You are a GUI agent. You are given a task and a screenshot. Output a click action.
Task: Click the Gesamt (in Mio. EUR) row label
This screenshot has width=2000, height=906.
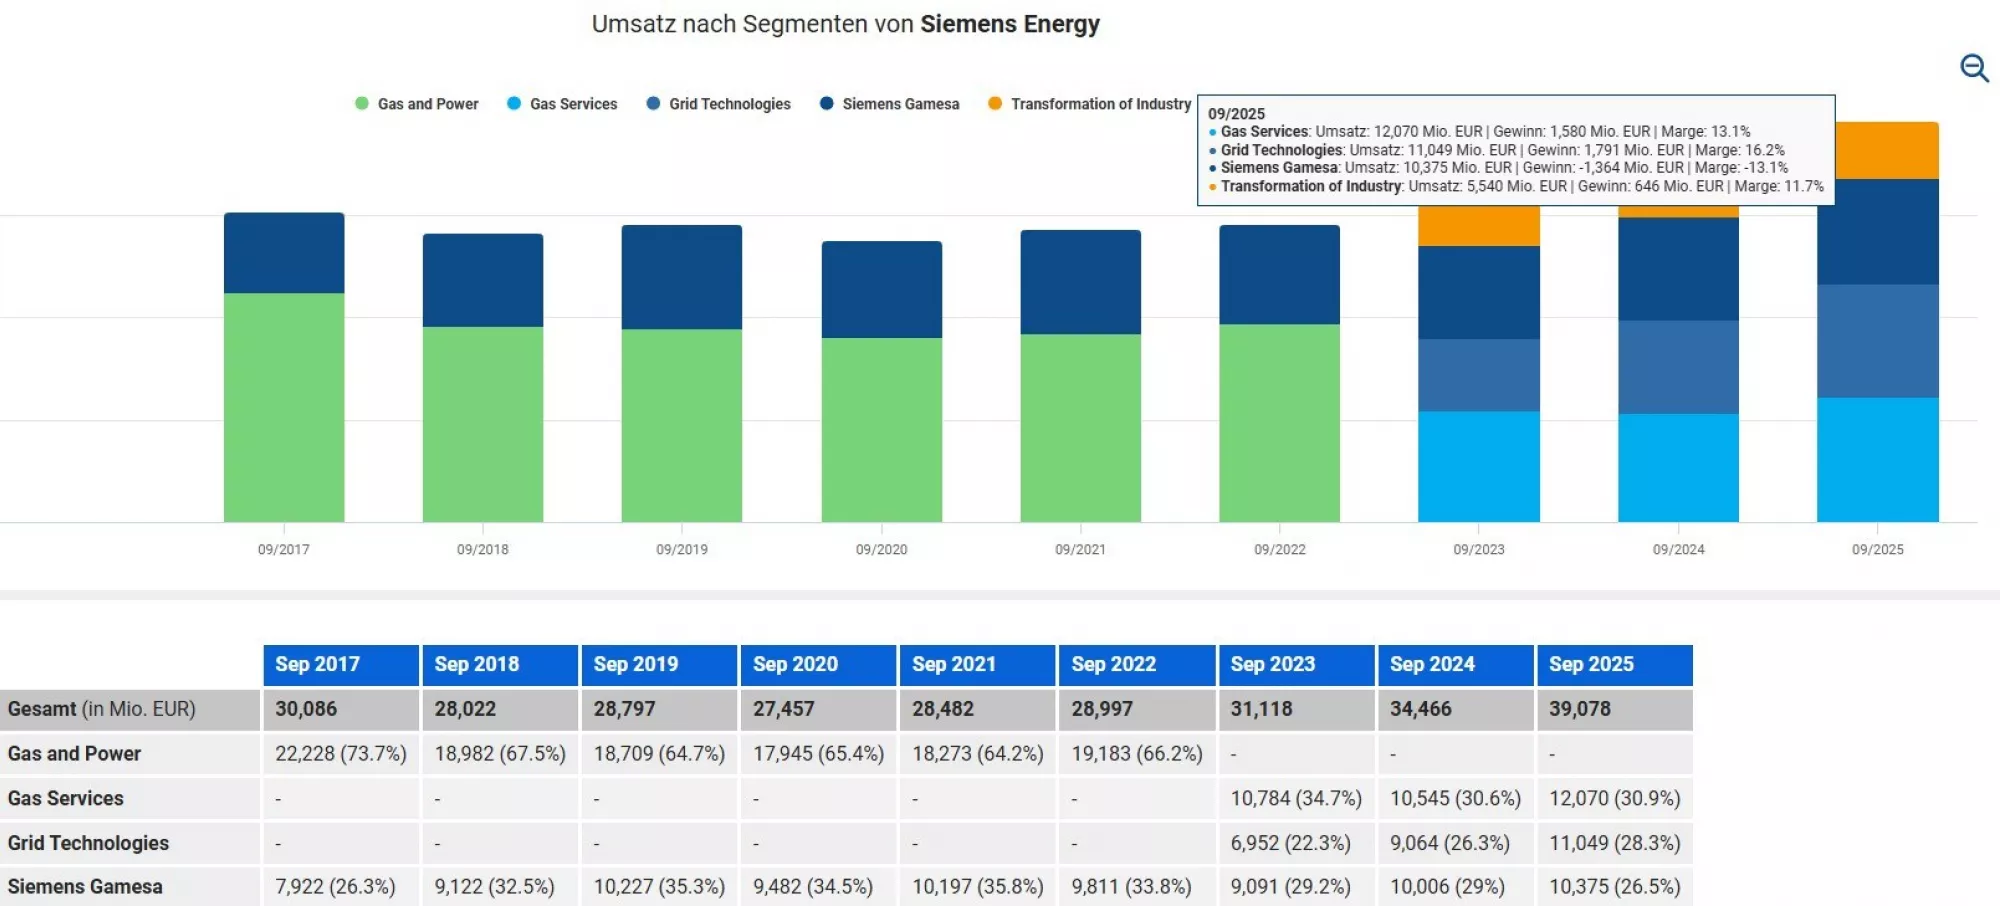point(102,709)
